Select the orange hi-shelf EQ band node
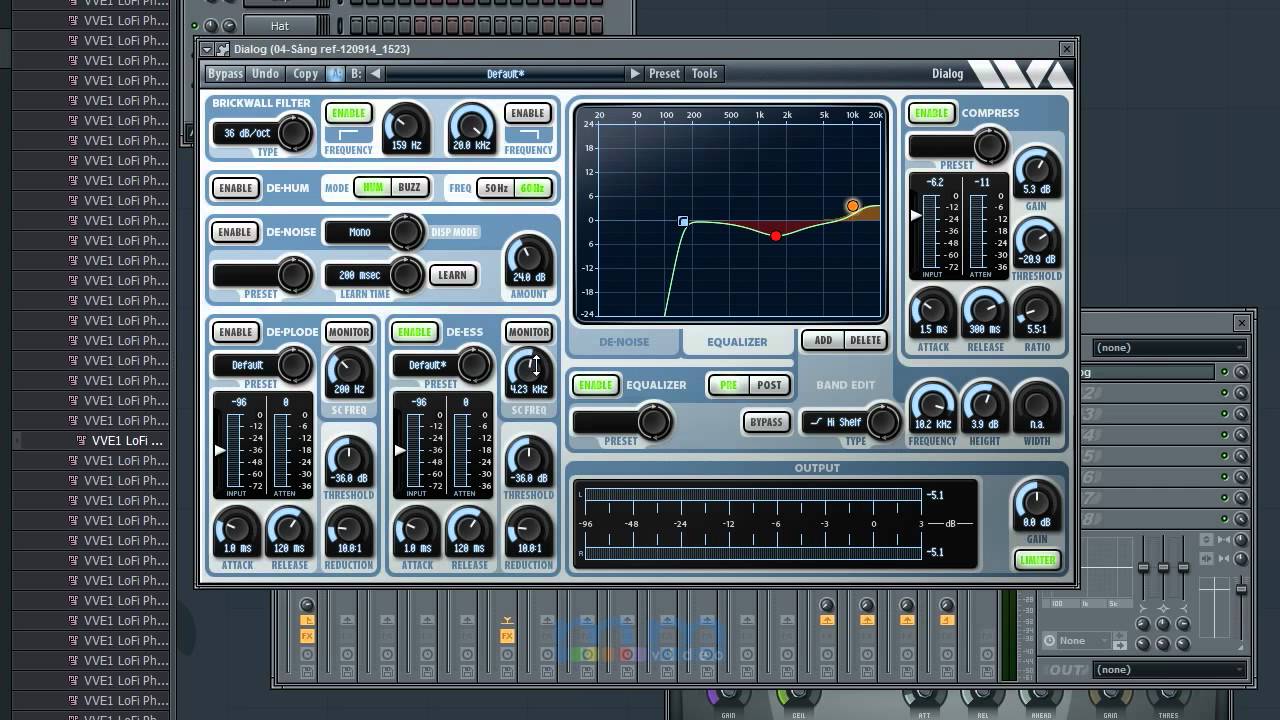 pyautogui.click(x=853, y=206)
